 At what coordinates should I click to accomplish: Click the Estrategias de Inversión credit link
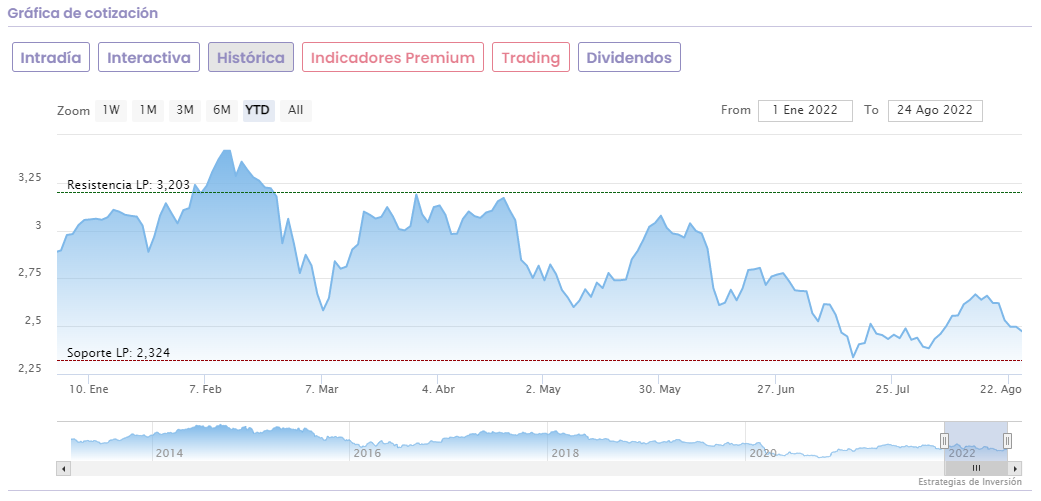click(x=969, y=482)
